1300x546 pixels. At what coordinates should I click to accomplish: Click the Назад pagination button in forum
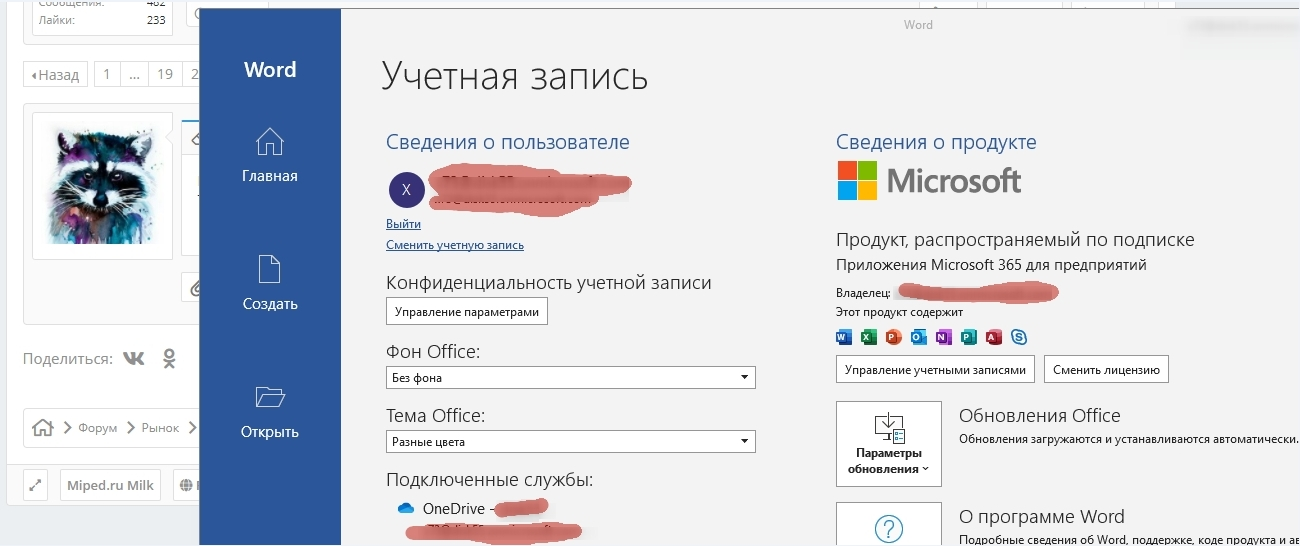(x=55, y=74)
